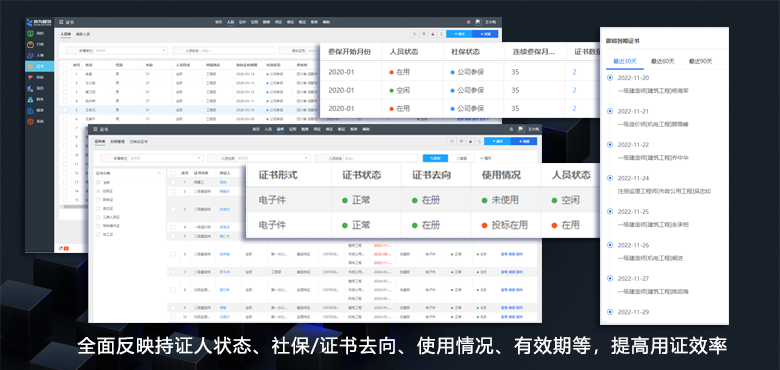Viewport: 780px width, 370px height.
Task: Tick header select-all checkbox in back 人员 table
Action: point(65,65)
